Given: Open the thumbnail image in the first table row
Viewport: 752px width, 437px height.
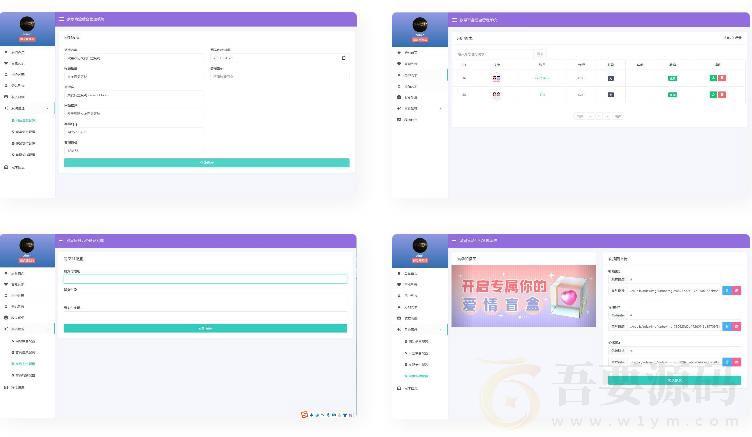Looking at the screenshot, I should [x=496, y=78].
